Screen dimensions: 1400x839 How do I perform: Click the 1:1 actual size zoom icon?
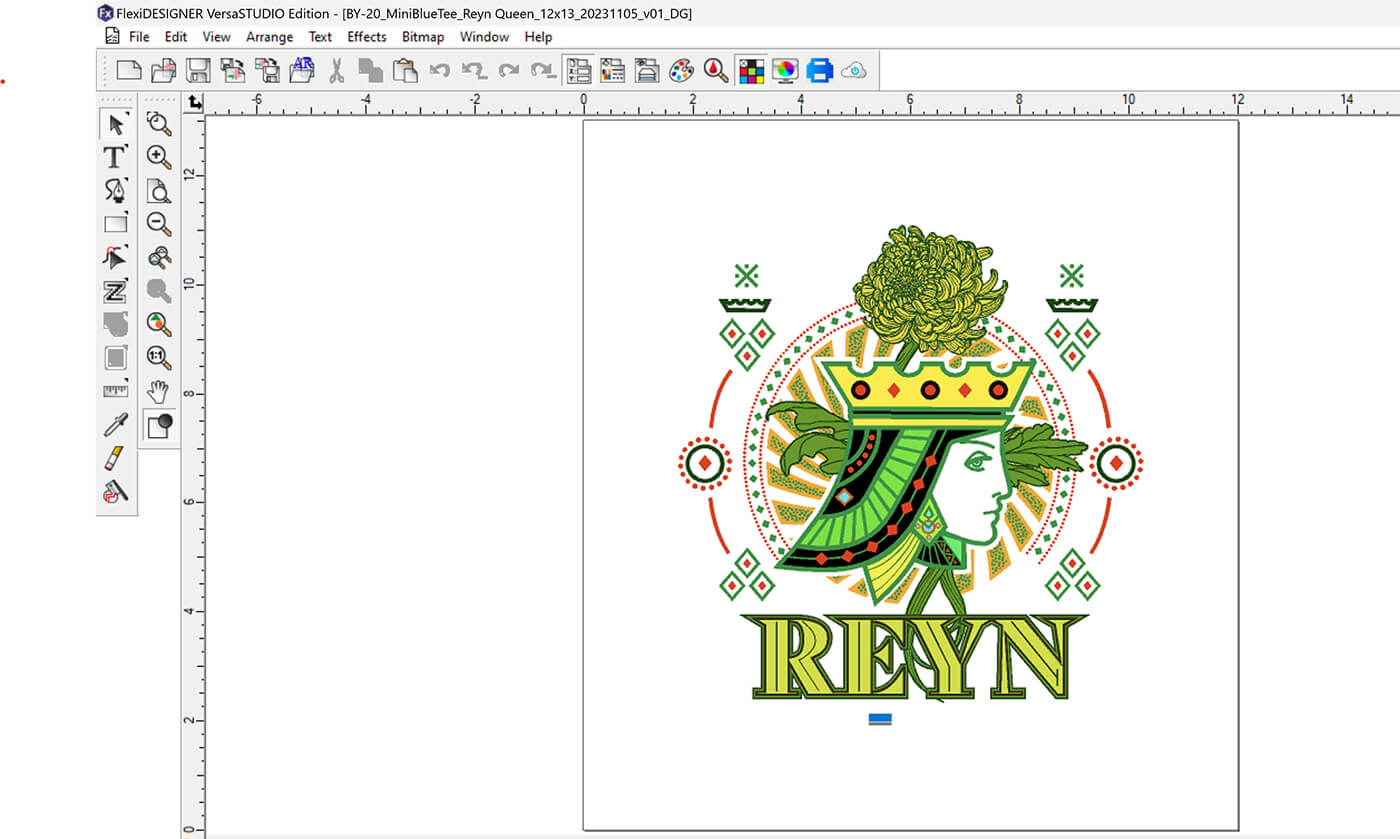pyautogui.click(x=159, y=357)
